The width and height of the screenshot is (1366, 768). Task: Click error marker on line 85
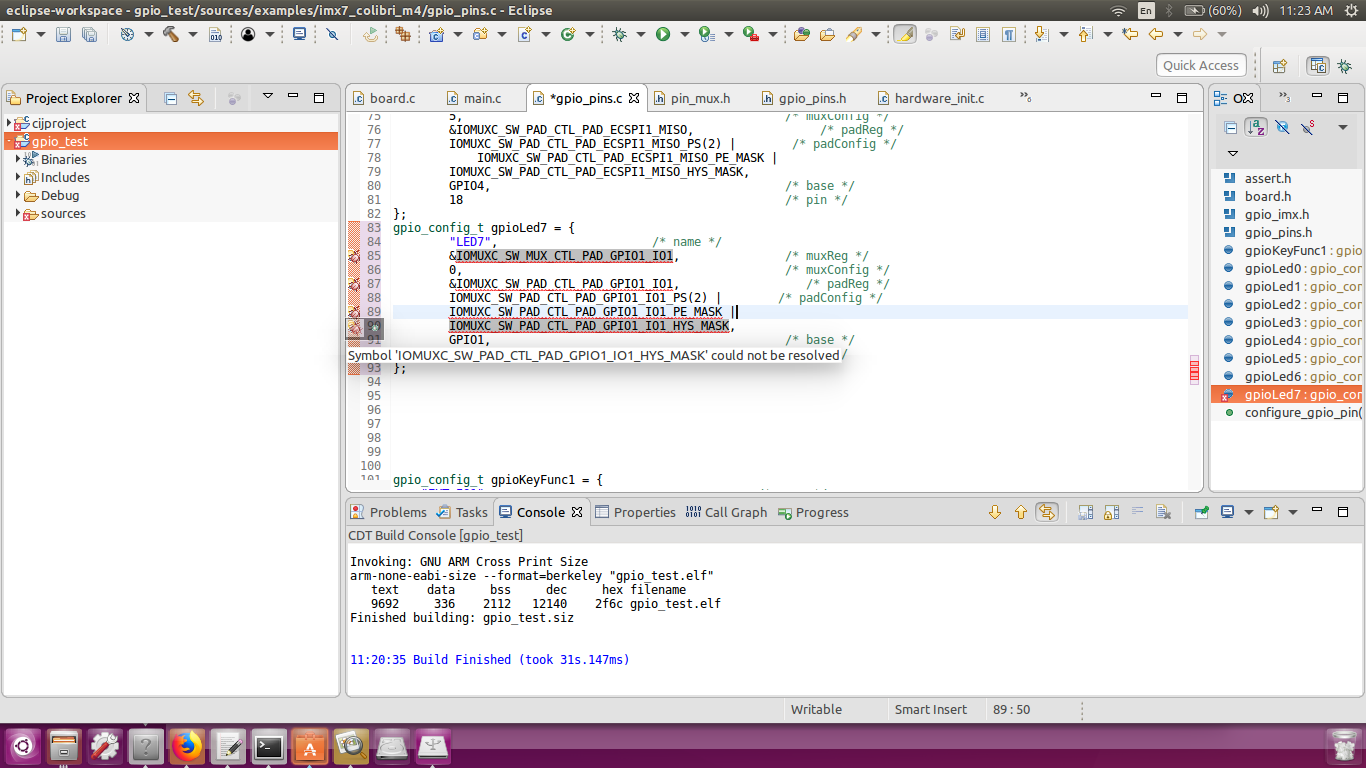tap(354, 256)
